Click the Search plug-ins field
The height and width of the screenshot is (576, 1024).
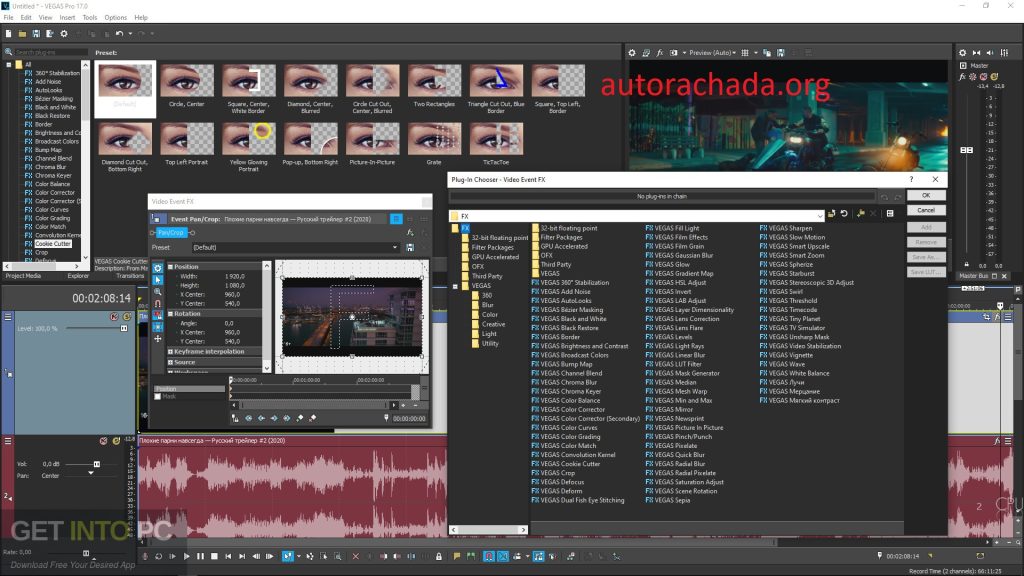[51, 52]
